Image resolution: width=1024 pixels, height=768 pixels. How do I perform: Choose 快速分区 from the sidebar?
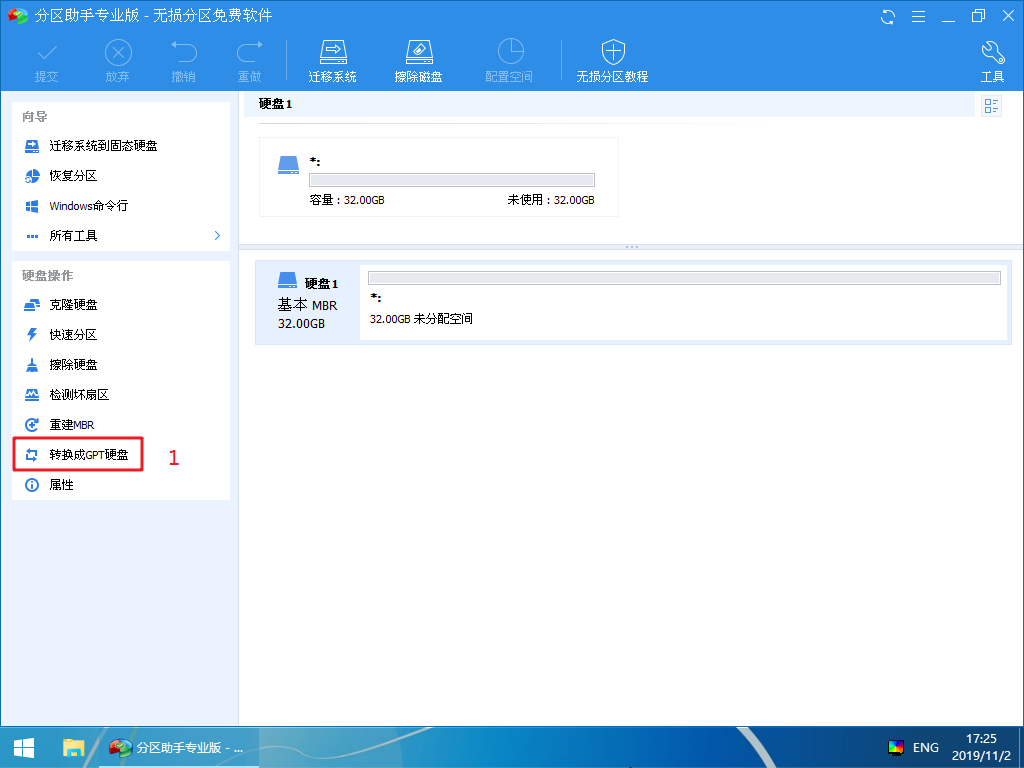[x=73, y=335]
